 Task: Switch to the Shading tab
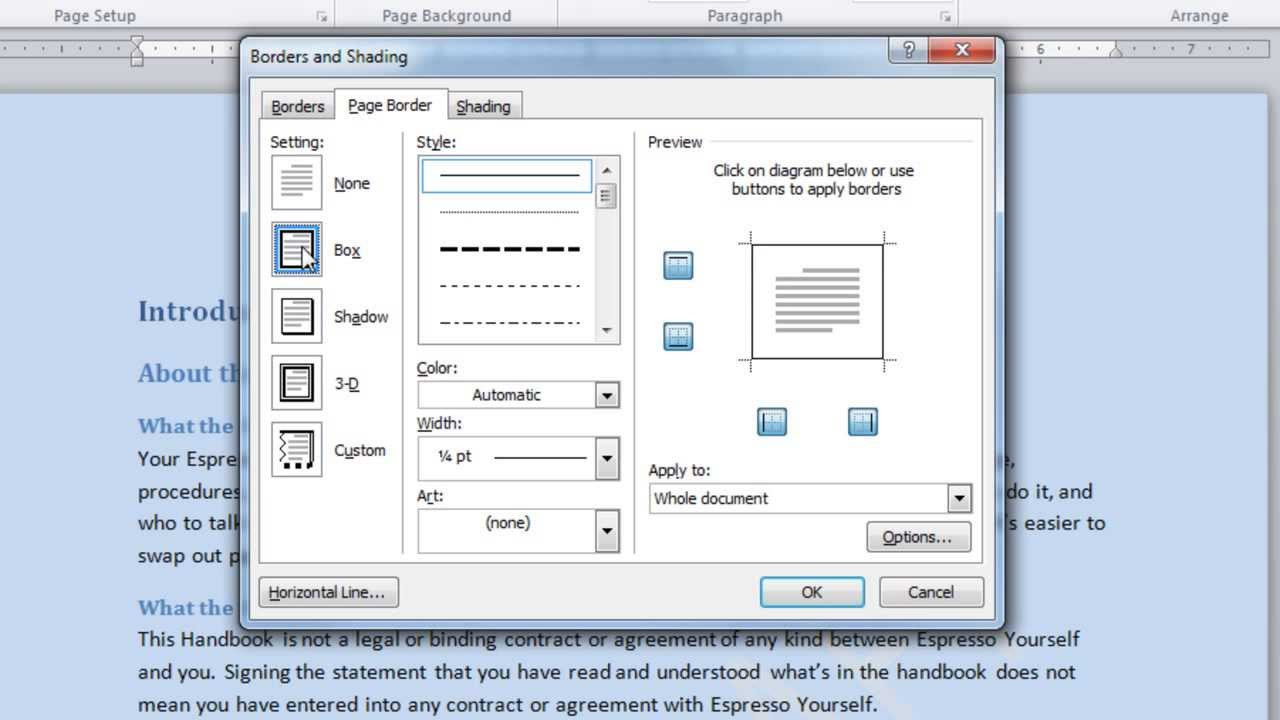484,106
